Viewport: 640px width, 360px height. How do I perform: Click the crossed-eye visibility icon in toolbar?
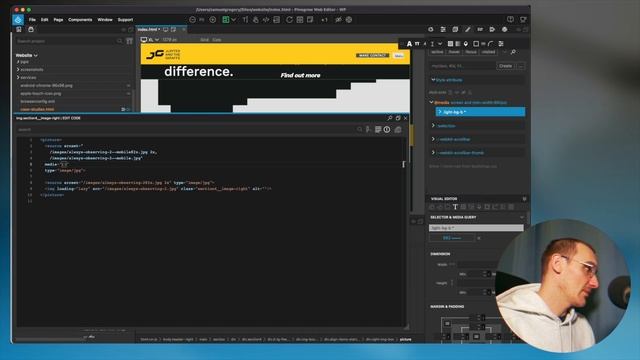[x=338, y=20]
